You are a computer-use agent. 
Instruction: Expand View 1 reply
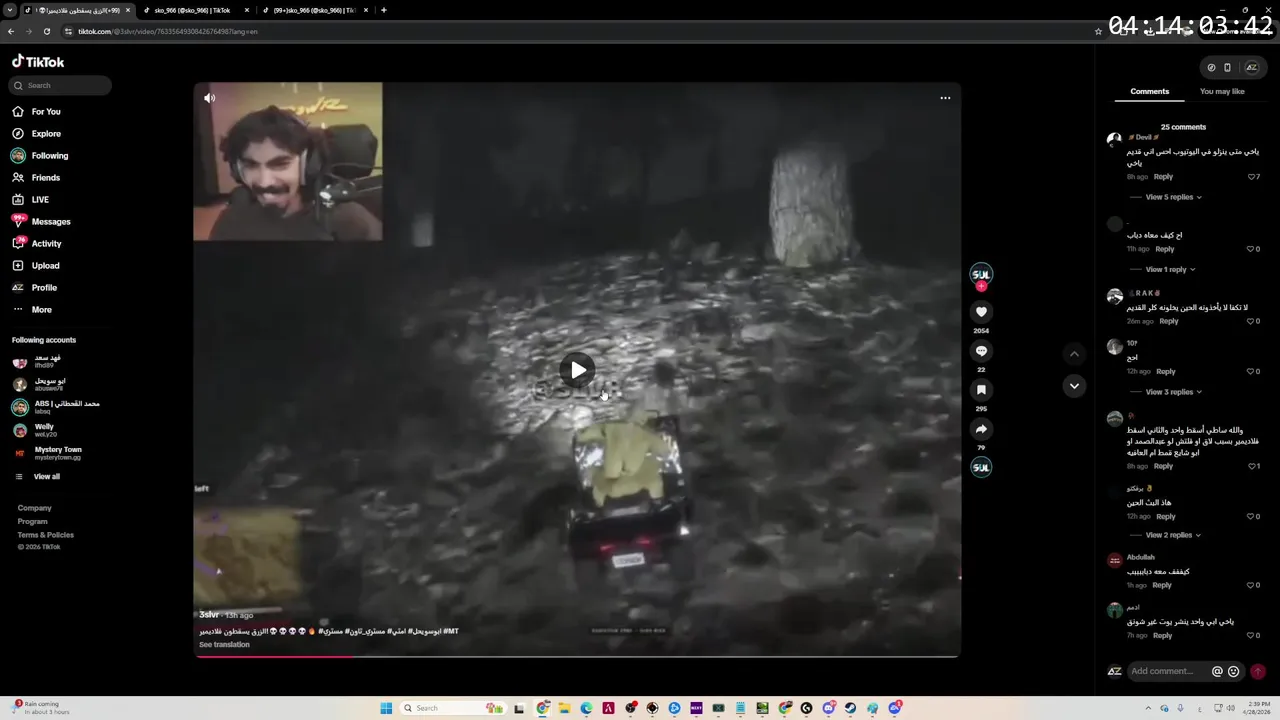1170,269
